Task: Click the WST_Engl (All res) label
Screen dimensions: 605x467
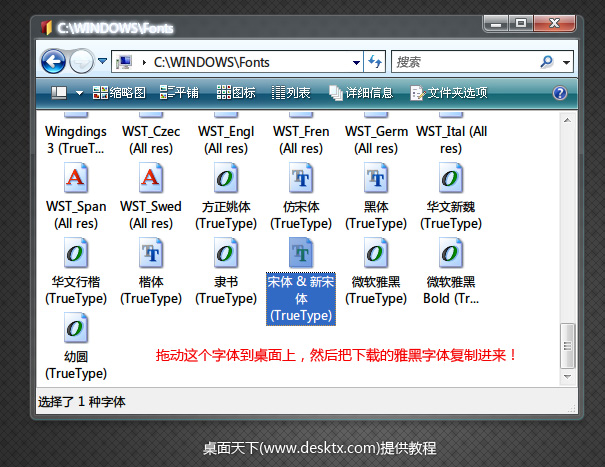Action: tap(226, 140)
